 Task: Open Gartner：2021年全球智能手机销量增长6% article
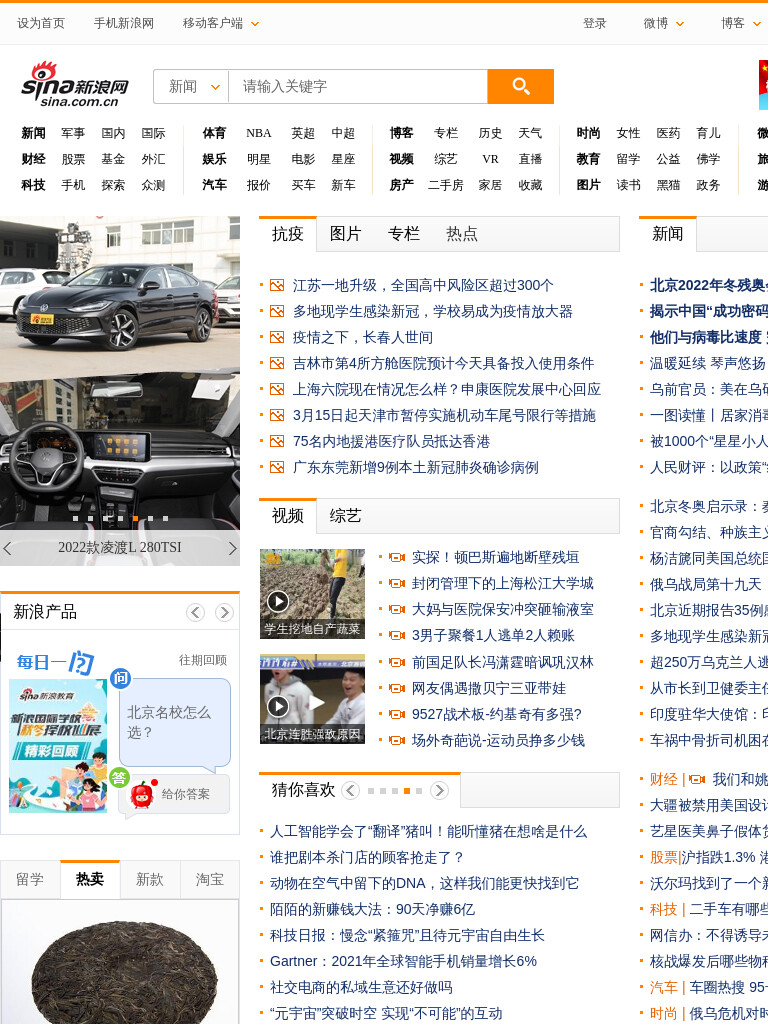pos(403,961)
